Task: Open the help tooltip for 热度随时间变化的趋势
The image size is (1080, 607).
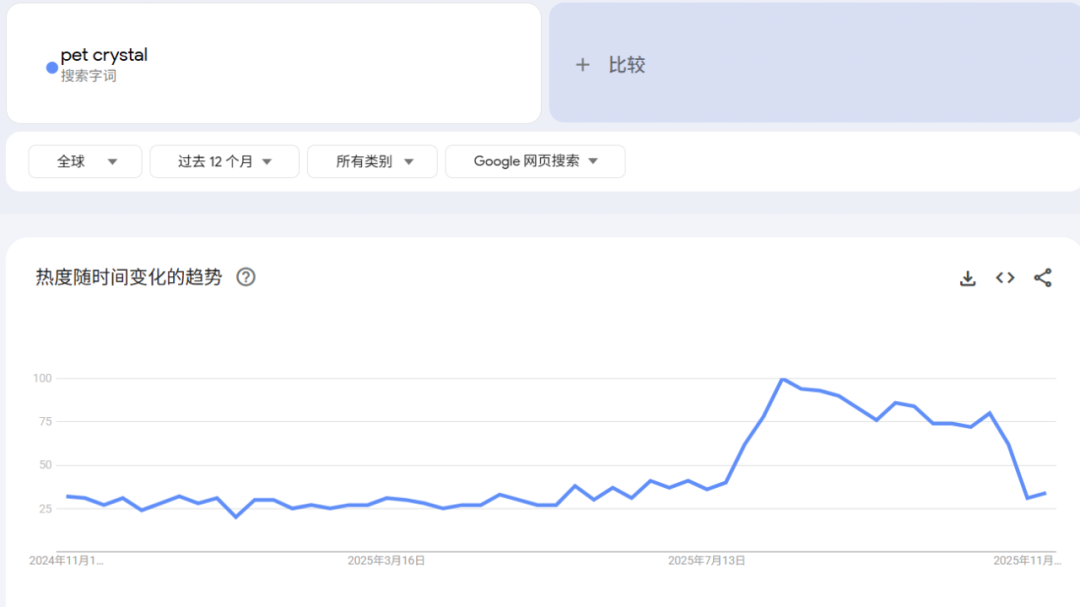Action: pyautogui.click(x=244, y=277)
